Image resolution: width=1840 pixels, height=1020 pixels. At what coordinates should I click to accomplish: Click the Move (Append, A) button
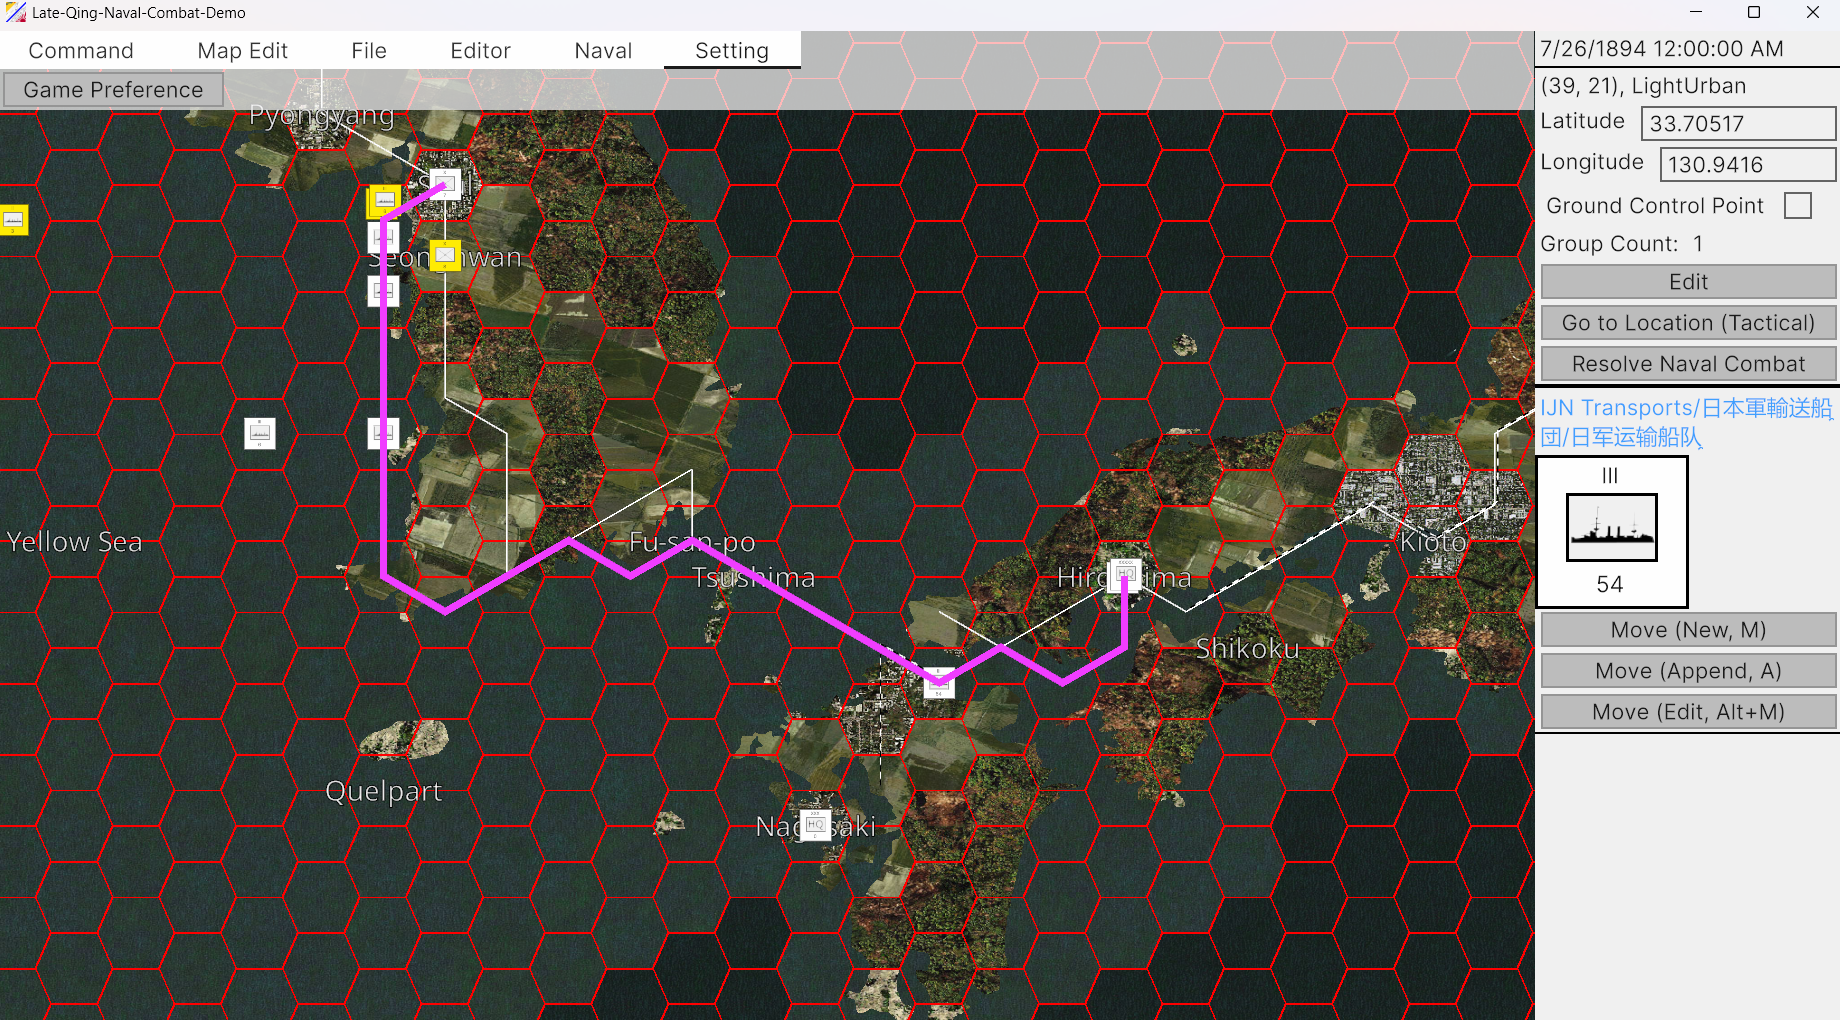1688,671
